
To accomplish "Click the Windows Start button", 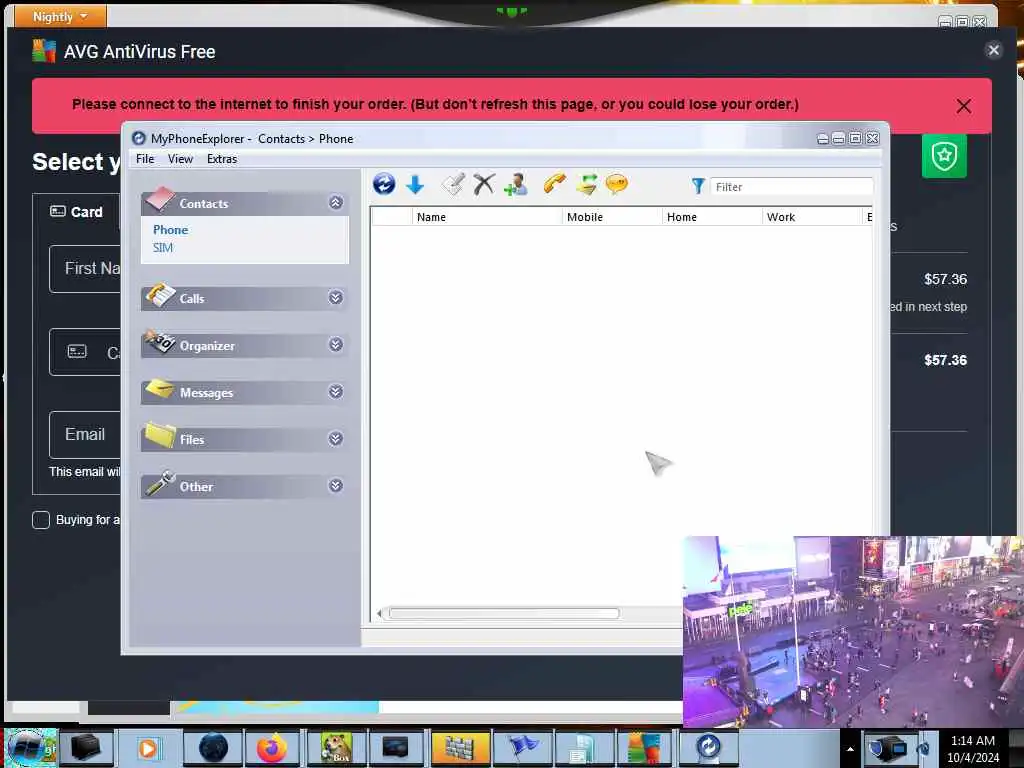I will point(29,748).
